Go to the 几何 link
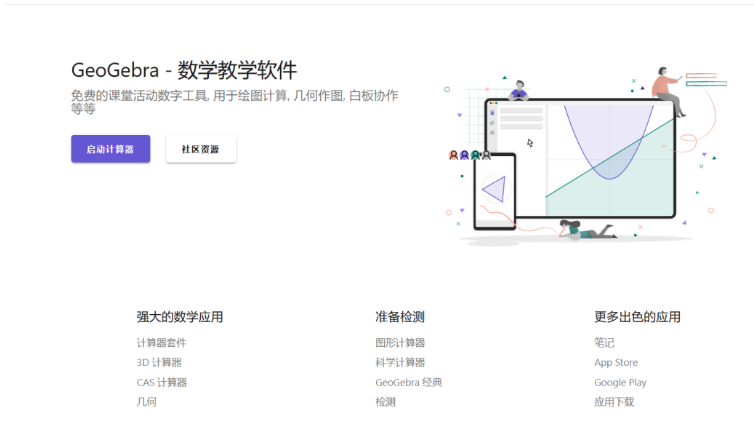Viewport: 754px width, 422px height. coord(146,402)
